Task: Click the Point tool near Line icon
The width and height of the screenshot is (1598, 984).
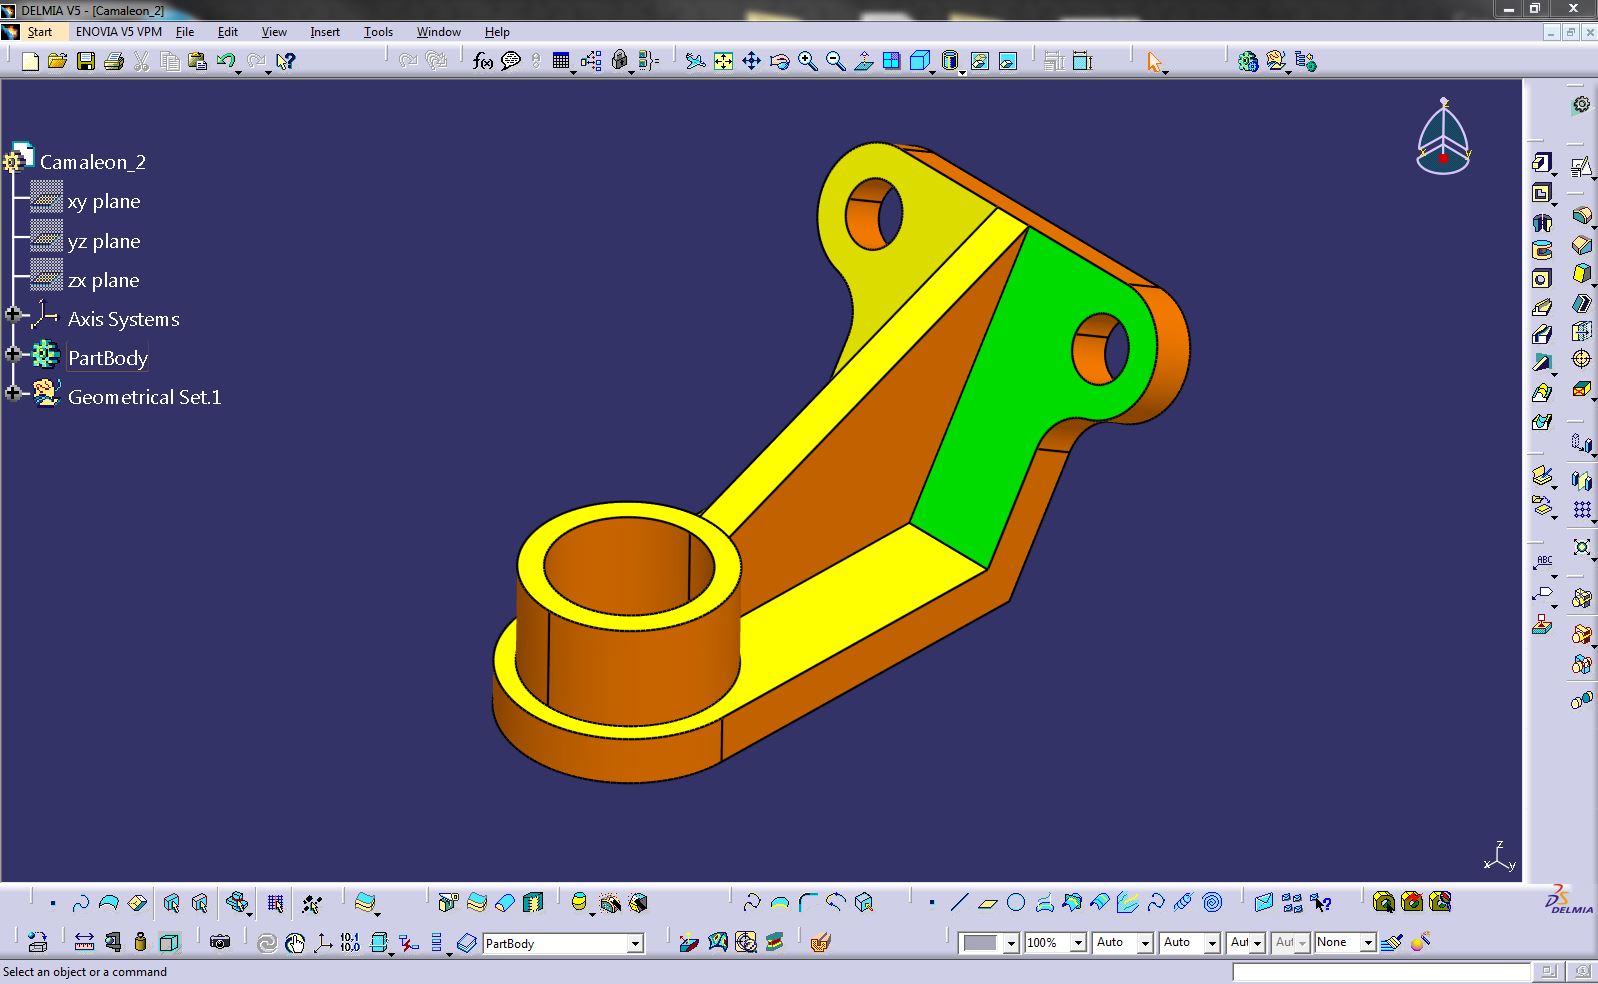Action: coord(931,903)
